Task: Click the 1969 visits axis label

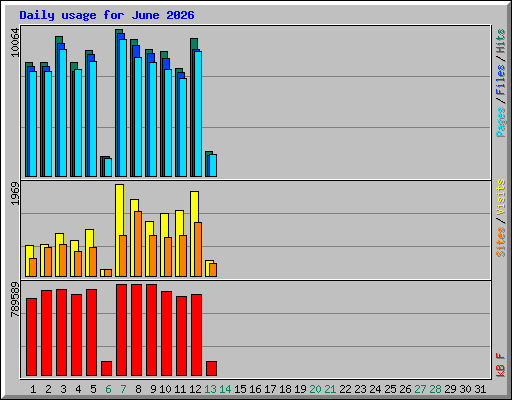Action: [15, 194]
